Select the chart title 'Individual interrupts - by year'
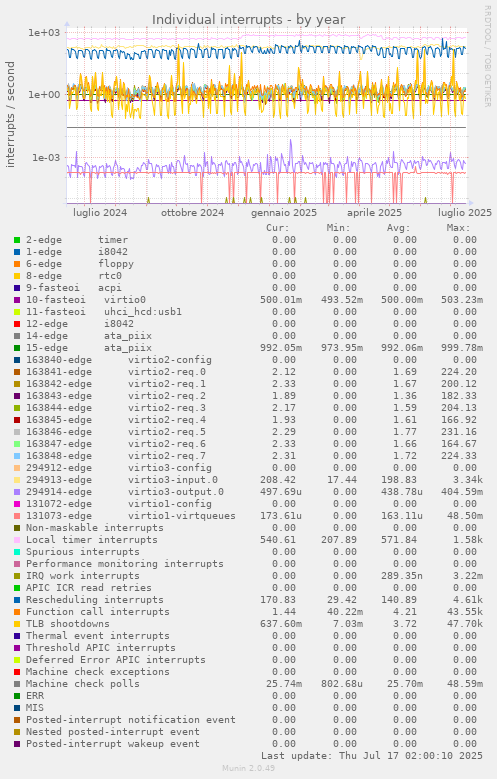 pyautogui.click(x=248, y=20)
